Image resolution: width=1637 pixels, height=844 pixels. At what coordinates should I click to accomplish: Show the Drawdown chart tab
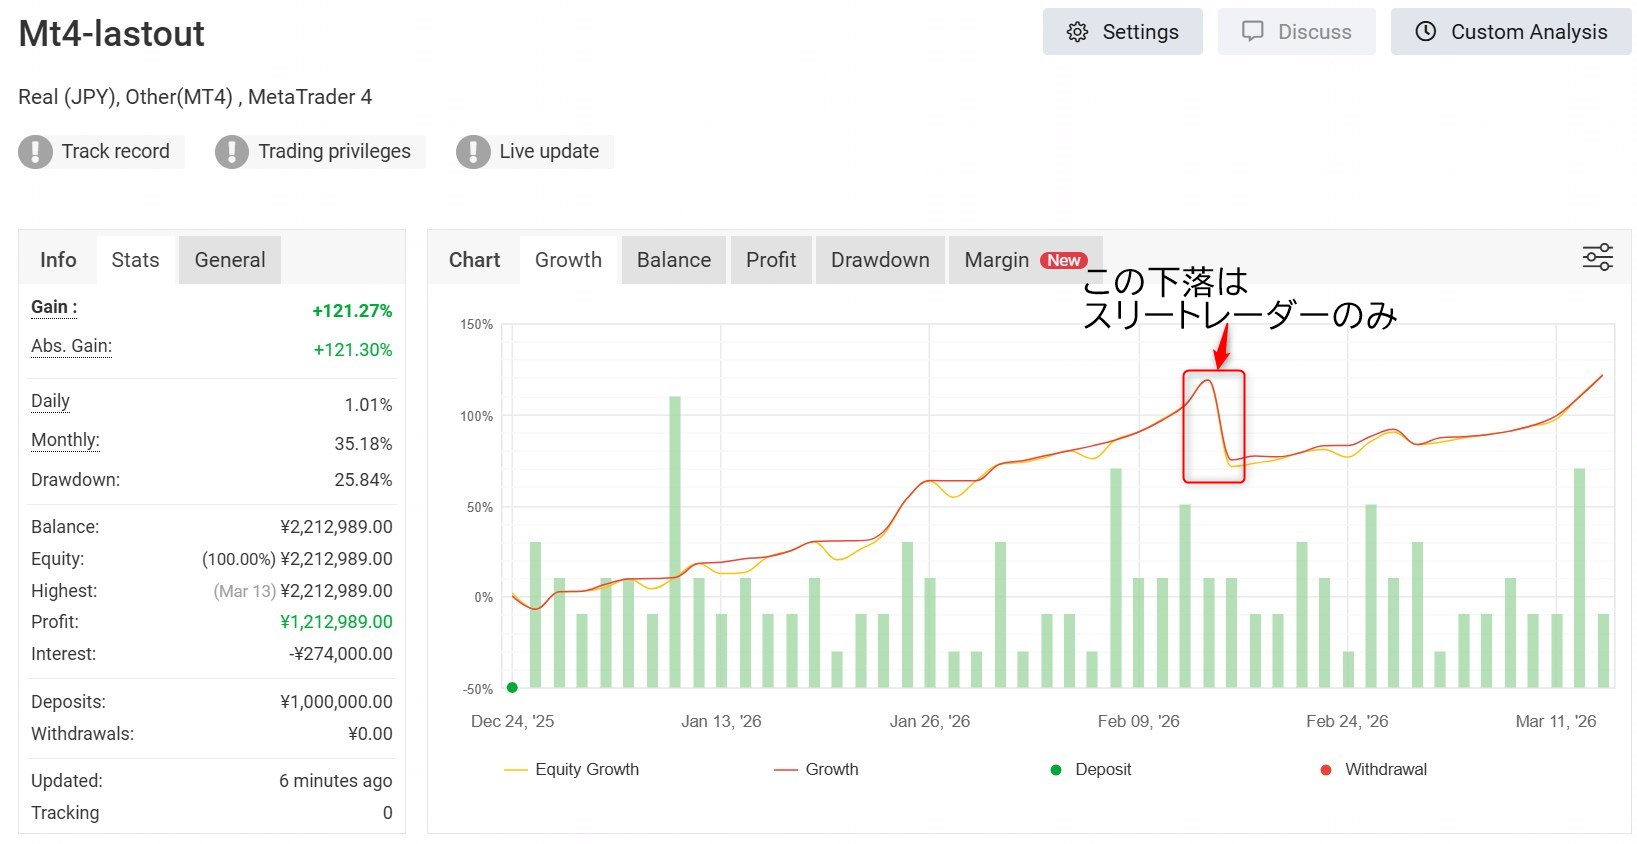pos(880,260)
